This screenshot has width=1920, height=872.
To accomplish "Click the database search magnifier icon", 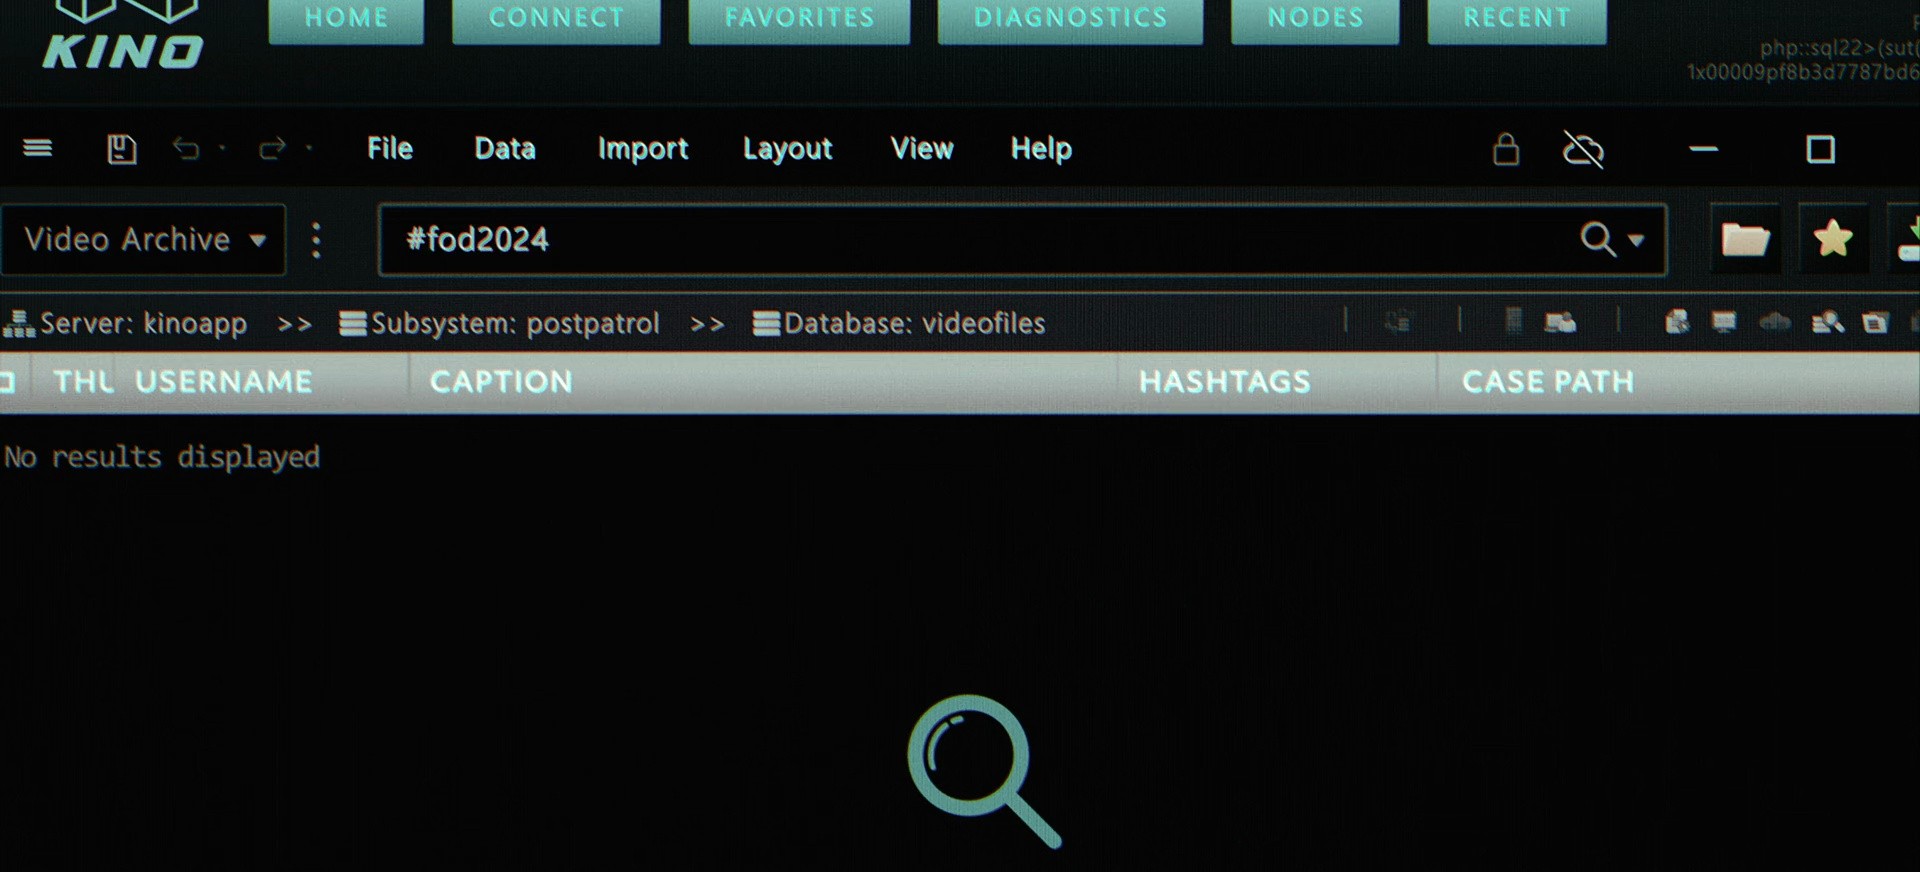I will [1828, 322].
